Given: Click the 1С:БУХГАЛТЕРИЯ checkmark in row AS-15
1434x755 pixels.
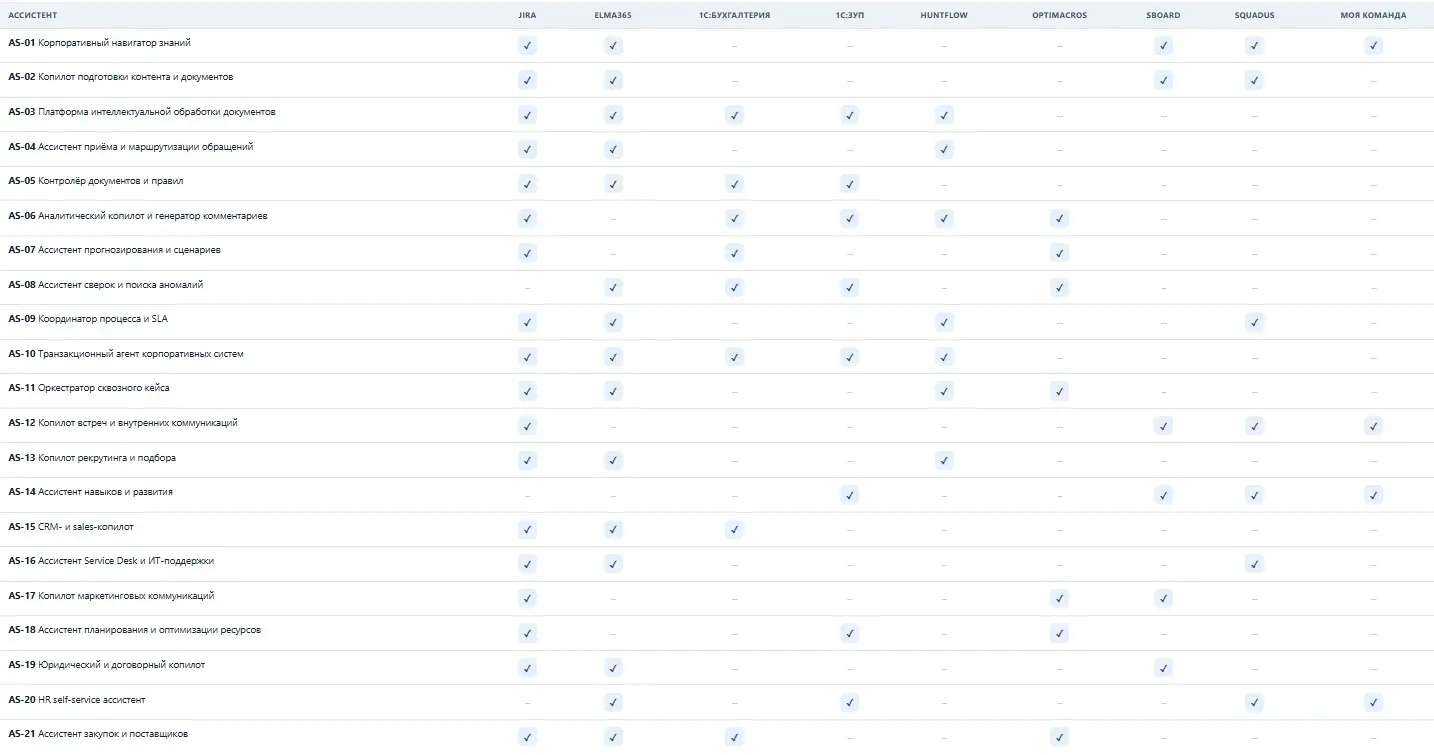Looking at the screenshot, I should 734,529.
